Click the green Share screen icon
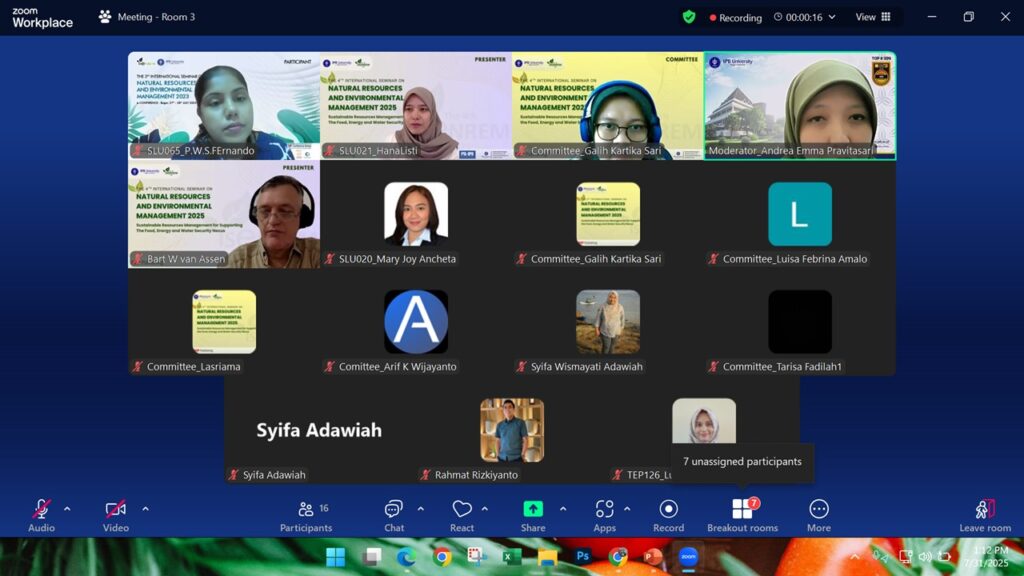 pyautogui.click(x=533, y=510)
